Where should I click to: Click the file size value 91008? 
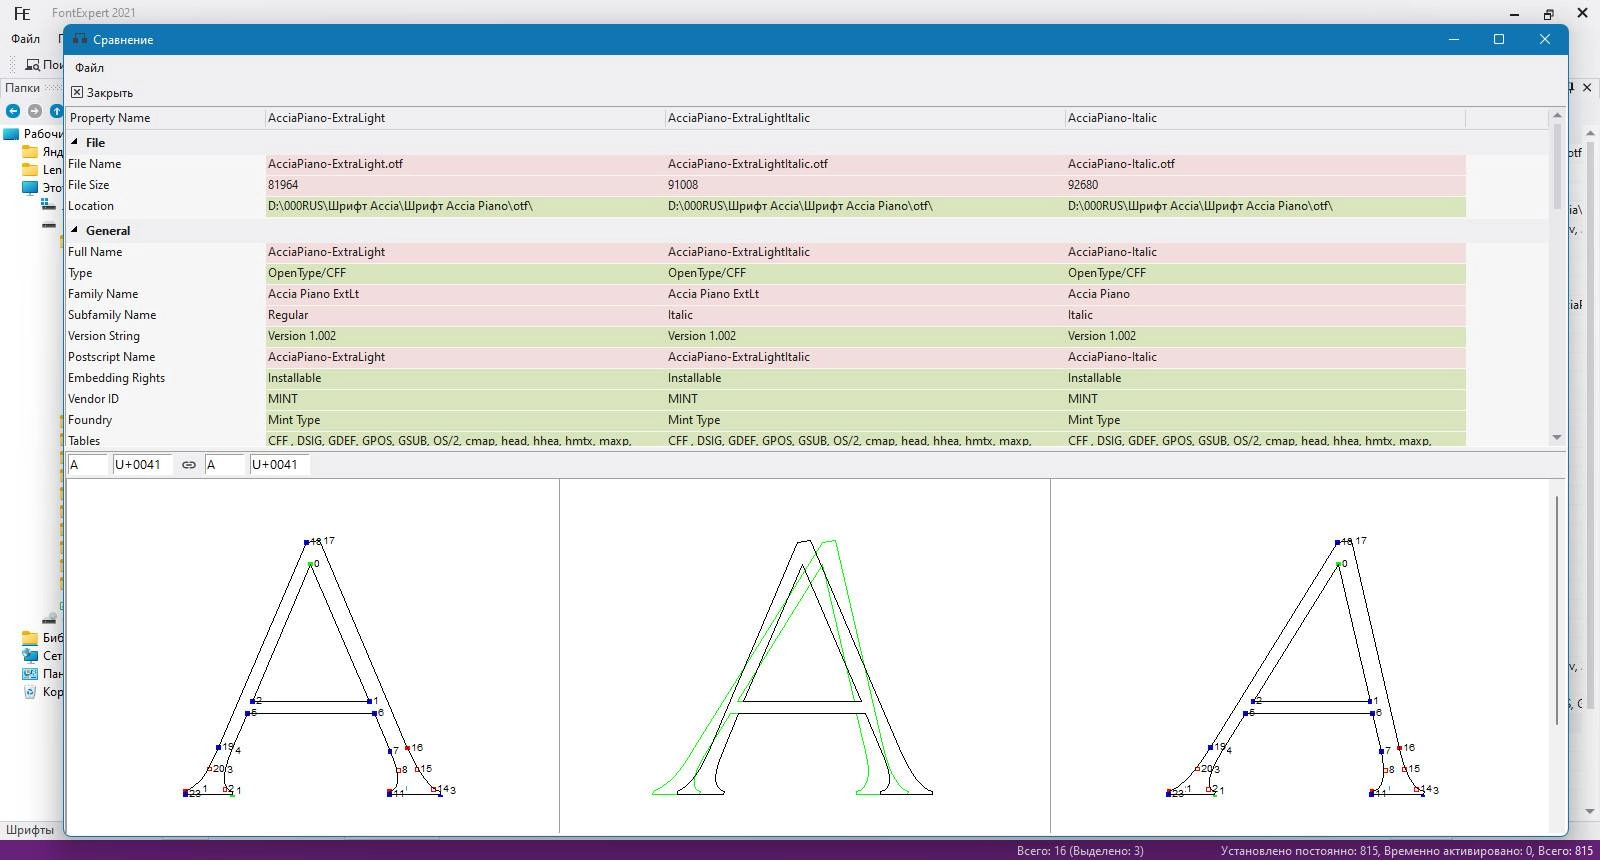coord(683,185)
